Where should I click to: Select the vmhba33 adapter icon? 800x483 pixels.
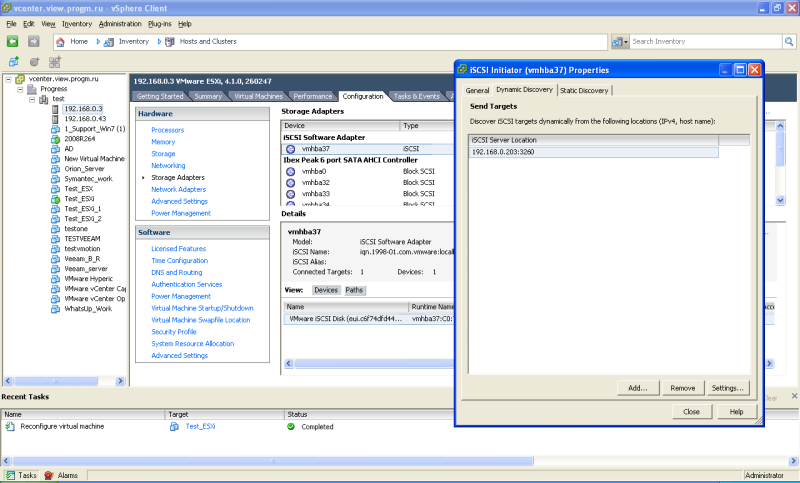coord(290,194)
